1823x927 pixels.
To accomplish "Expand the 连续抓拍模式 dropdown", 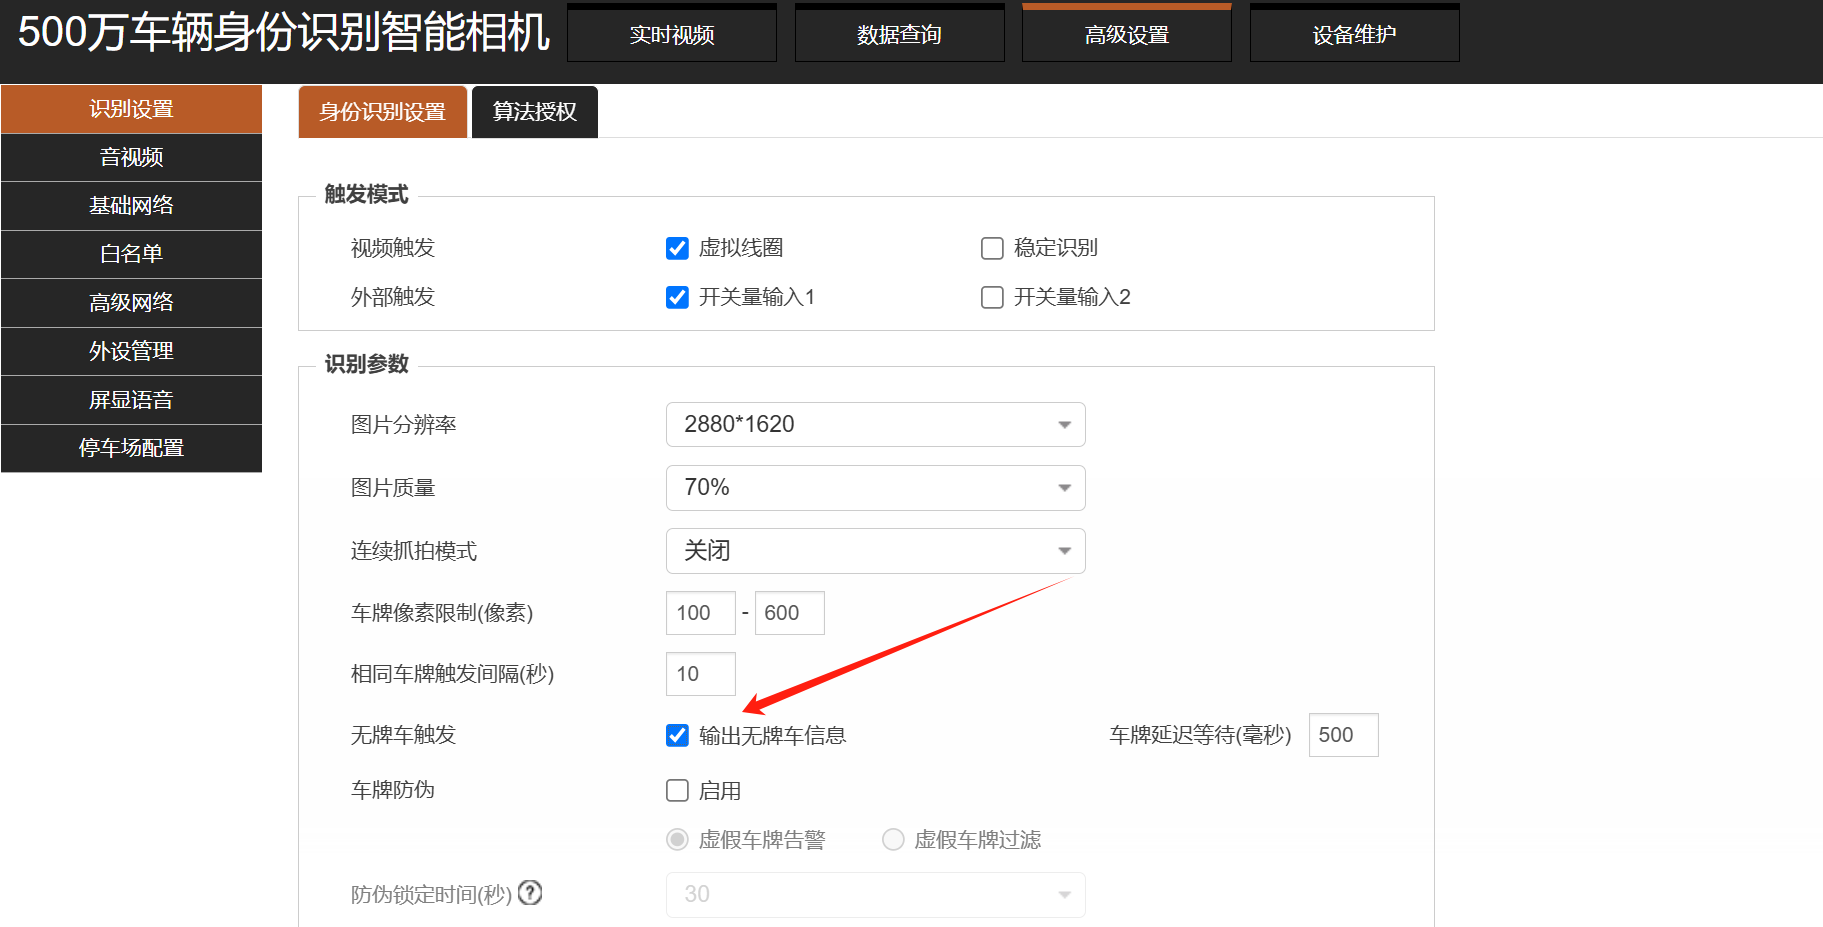I will click(x=876, y=551).
